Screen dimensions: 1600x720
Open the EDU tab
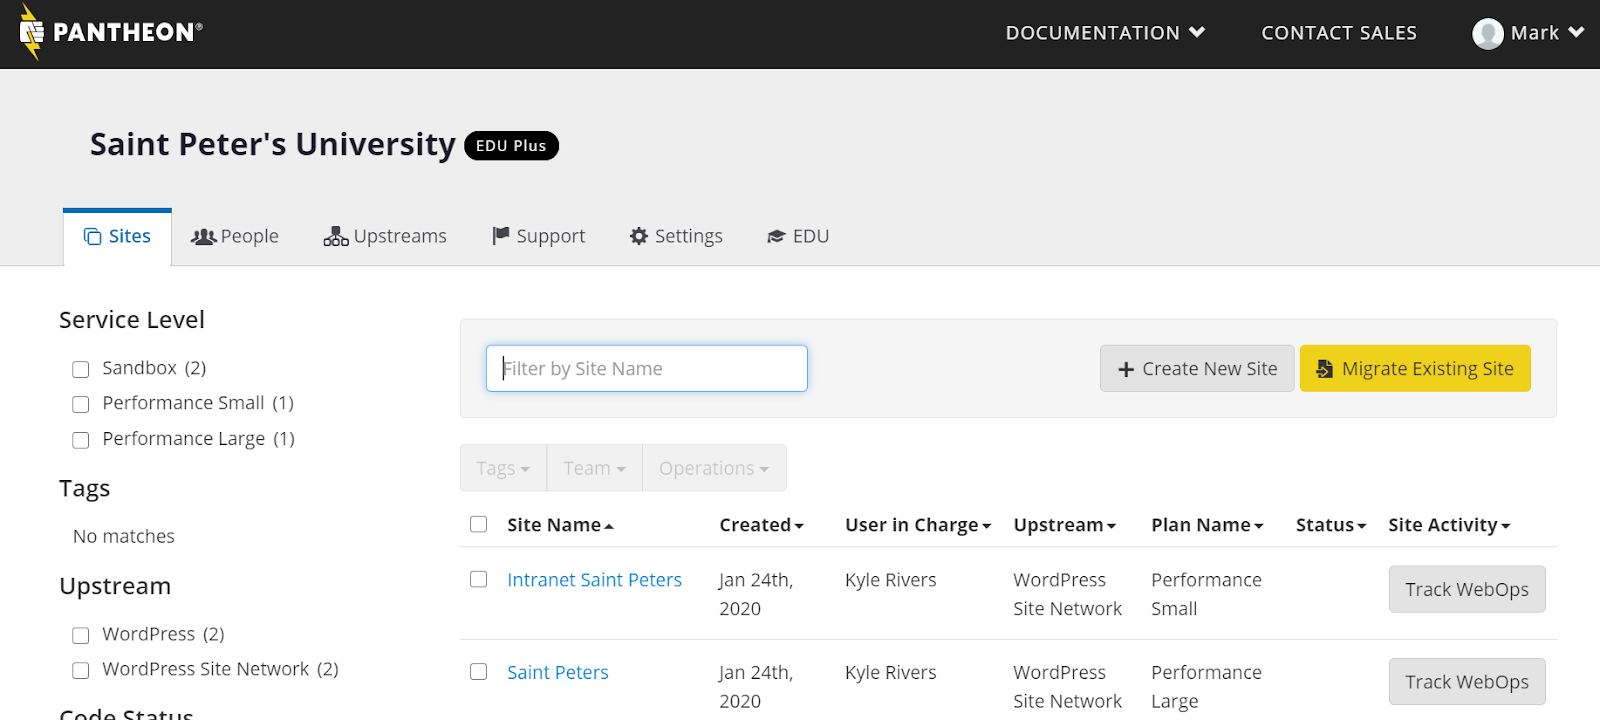pyautogui.click(x=798, y=236)
